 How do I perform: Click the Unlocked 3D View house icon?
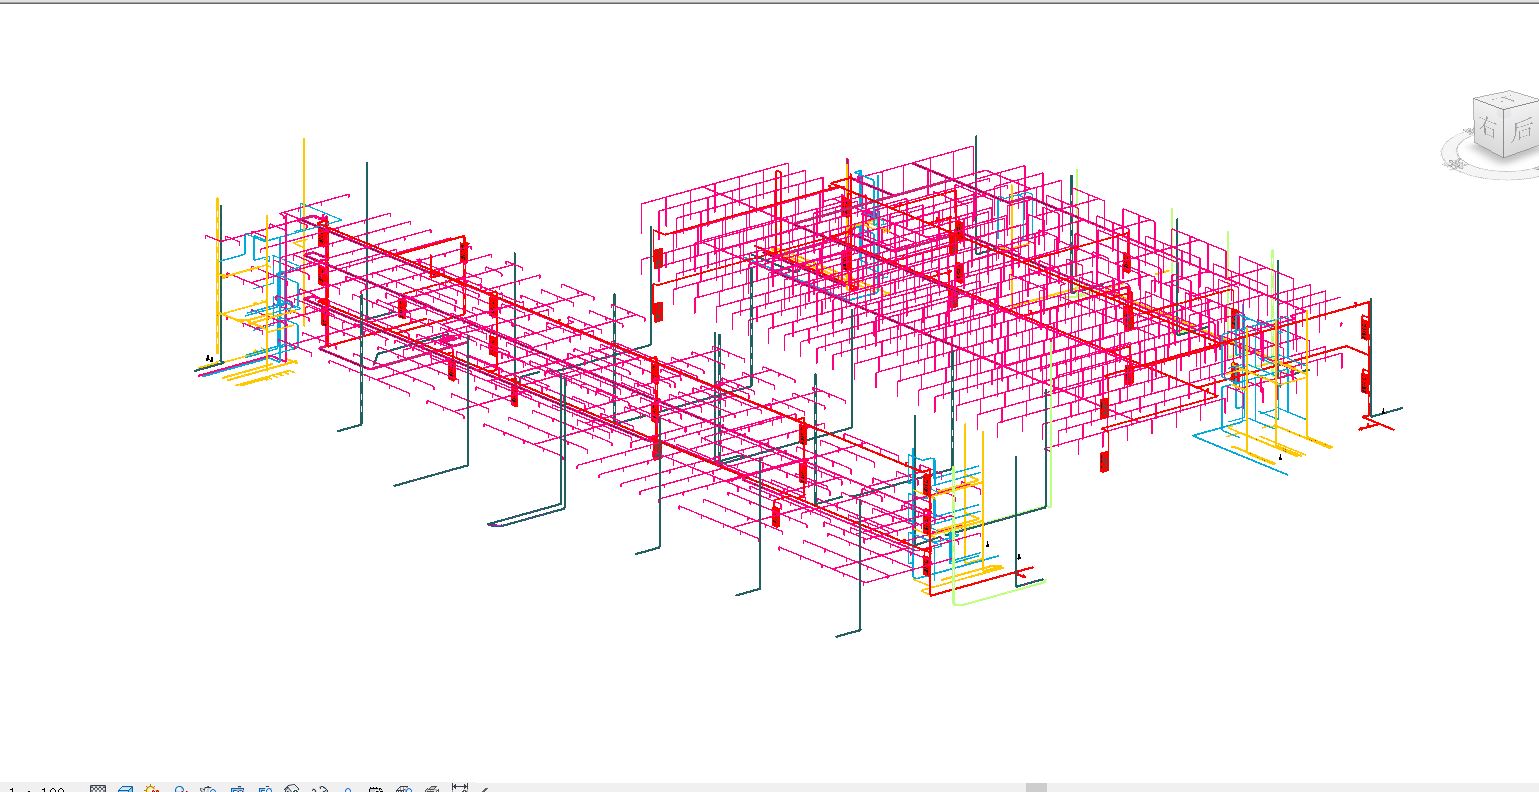[x=292, y=789]
